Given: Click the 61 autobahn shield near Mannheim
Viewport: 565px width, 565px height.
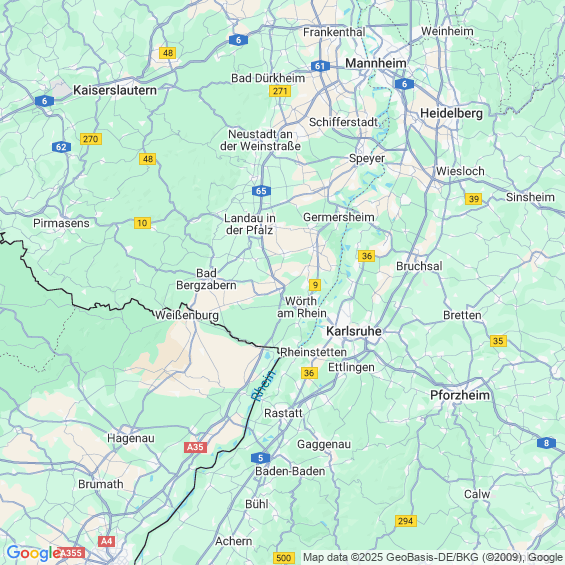Looking at the screenshot, I should pos(320,66).
